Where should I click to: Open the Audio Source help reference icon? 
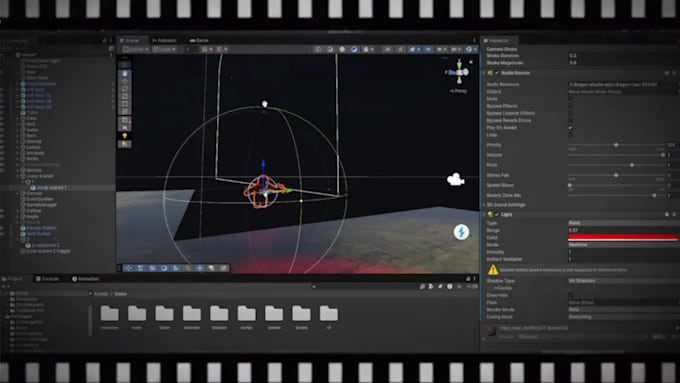point(667,73)
